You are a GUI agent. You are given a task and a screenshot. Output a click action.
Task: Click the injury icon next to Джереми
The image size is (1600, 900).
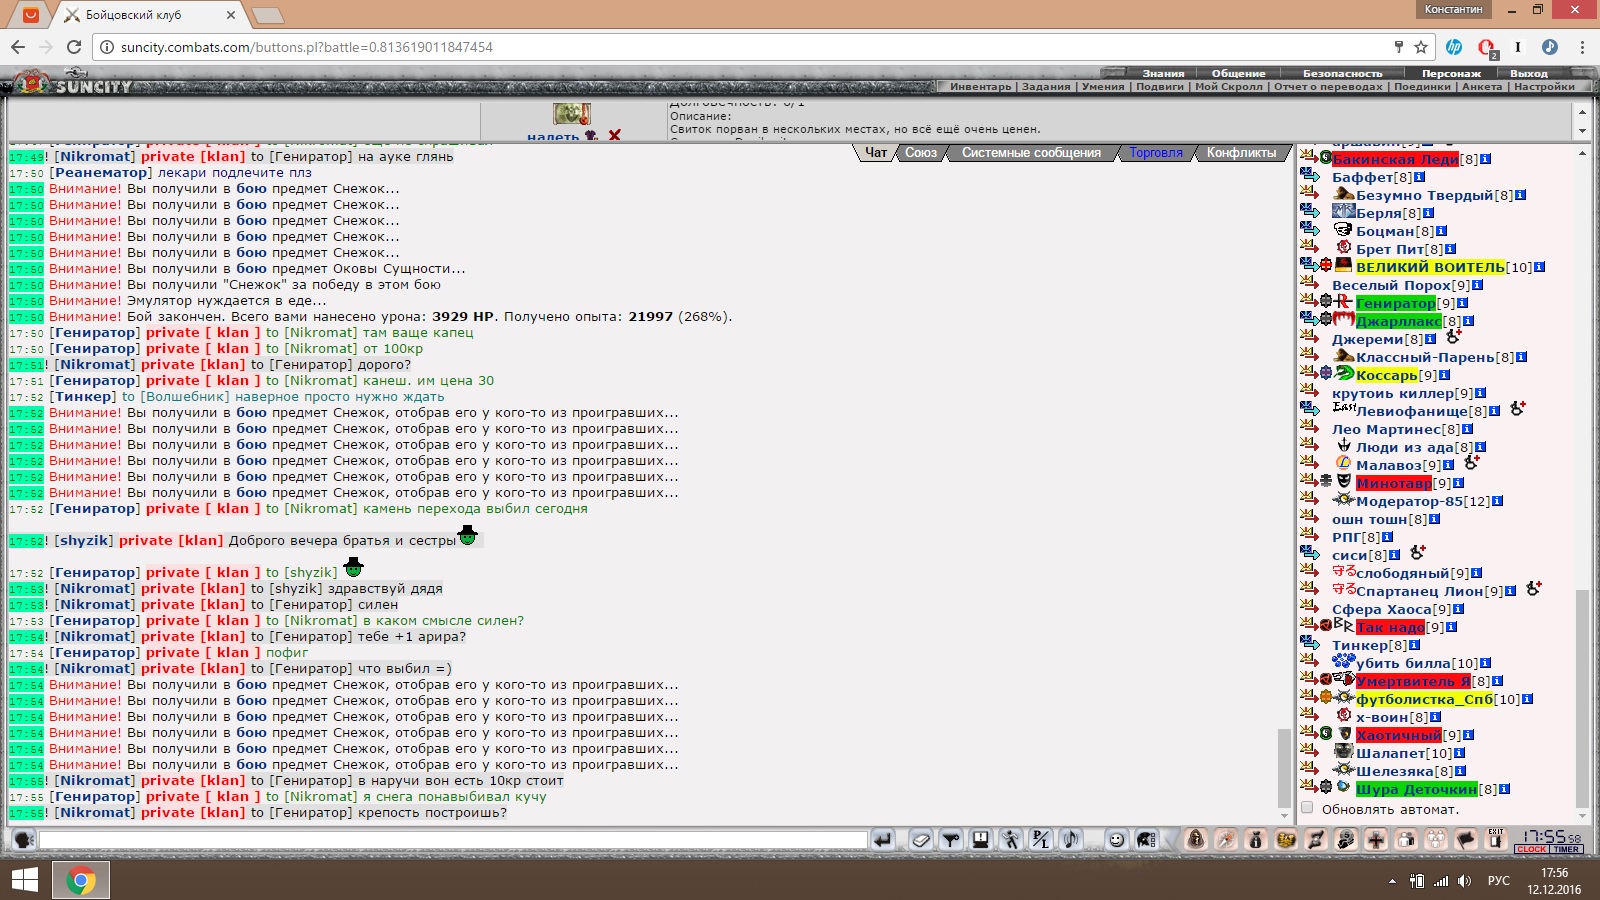pos(1453,337)
